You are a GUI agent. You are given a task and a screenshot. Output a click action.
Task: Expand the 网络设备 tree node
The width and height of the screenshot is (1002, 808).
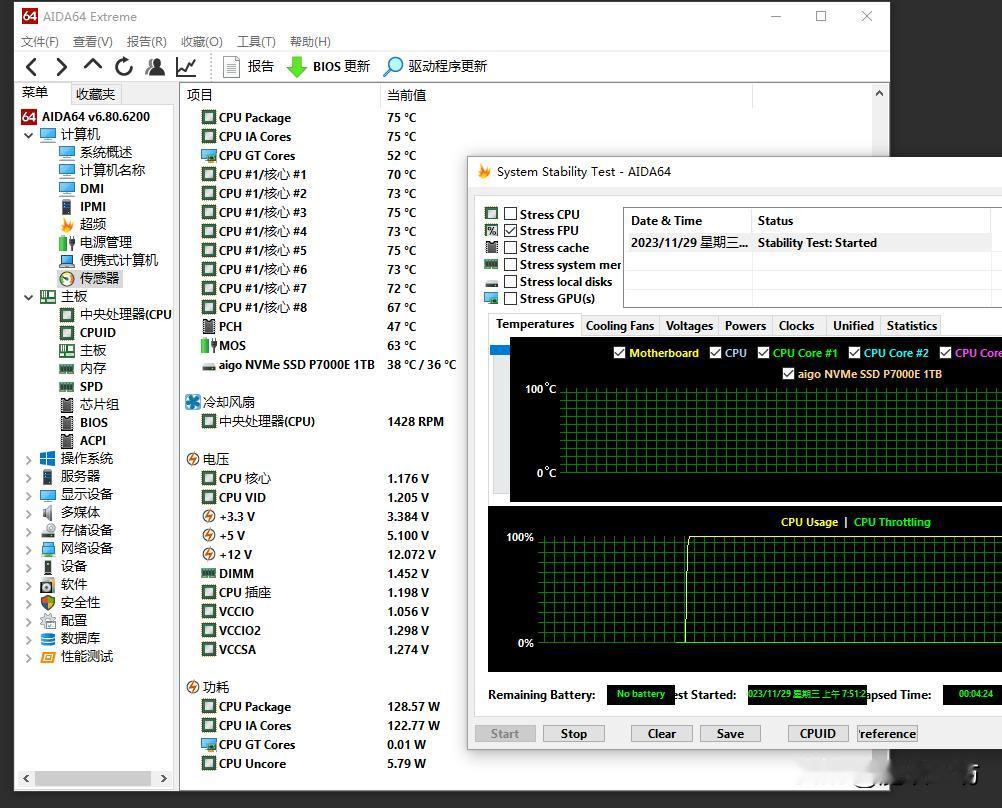point(28,548)
